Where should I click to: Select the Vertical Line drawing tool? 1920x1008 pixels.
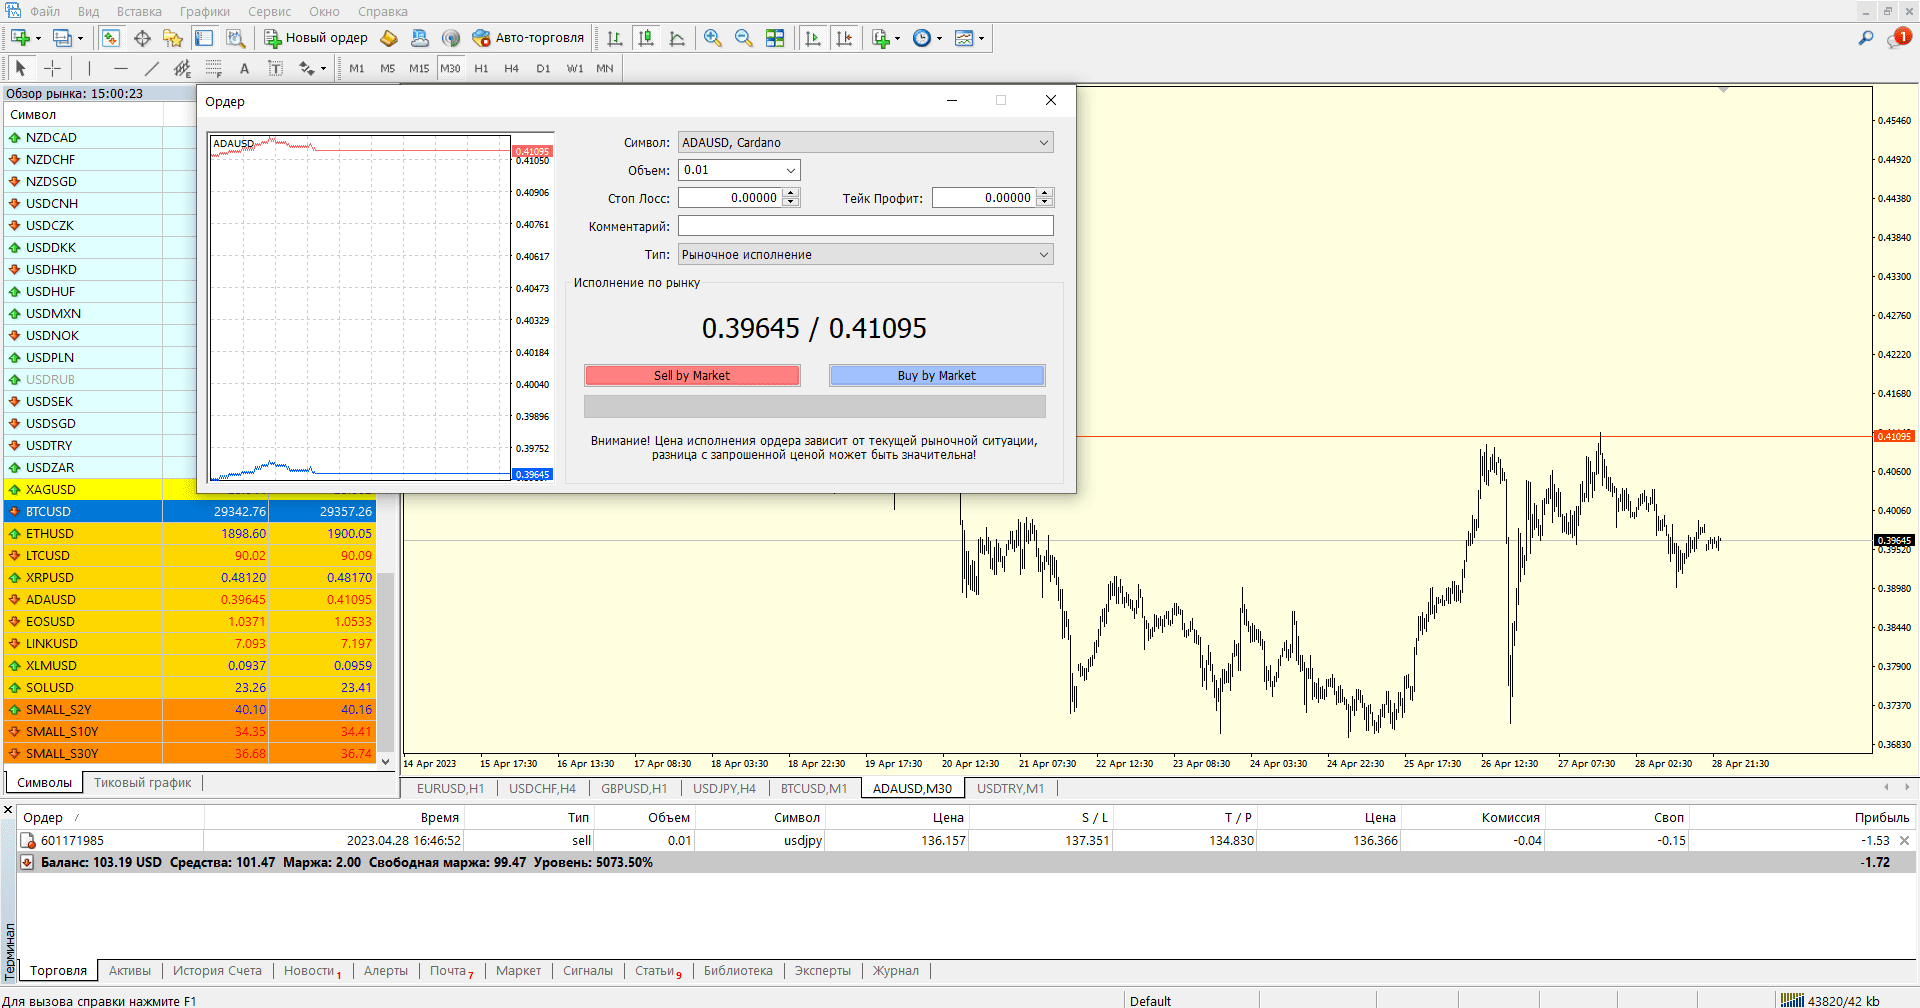click(89, 68)
